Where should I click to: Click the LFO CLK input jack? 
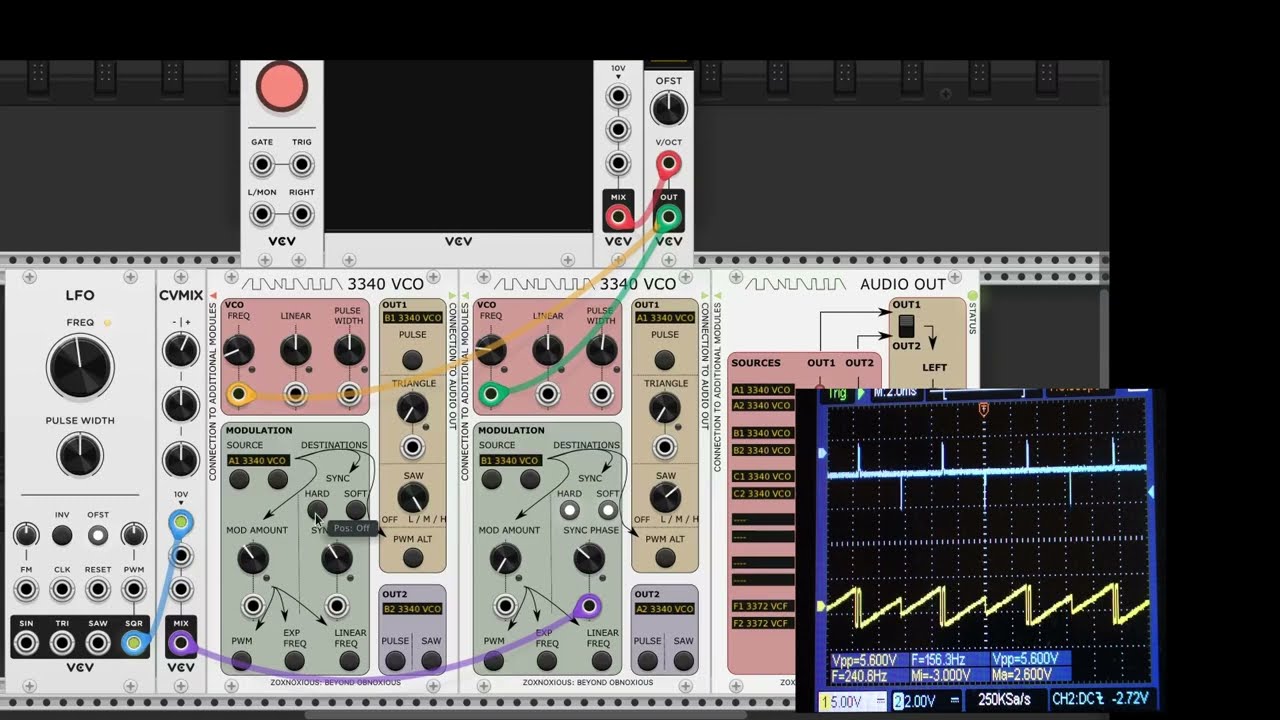coord(62,589)
